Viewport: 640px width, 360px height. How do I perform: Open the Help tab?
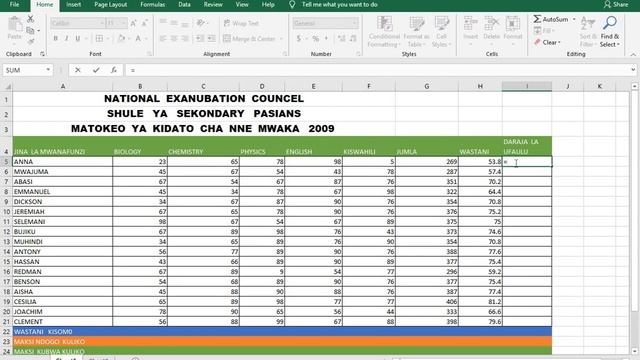point(268,4)
